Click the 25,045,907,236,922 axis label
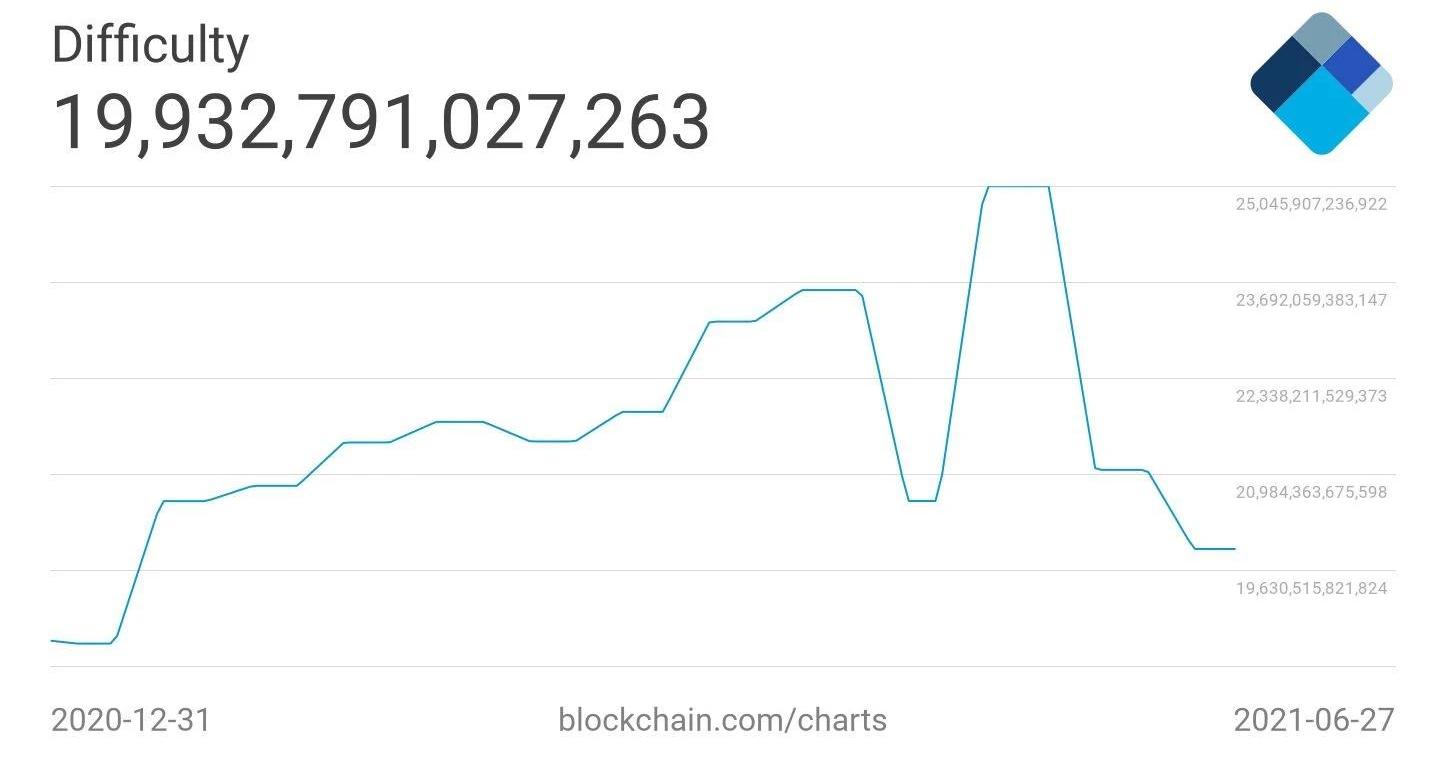 (1311, 204)
